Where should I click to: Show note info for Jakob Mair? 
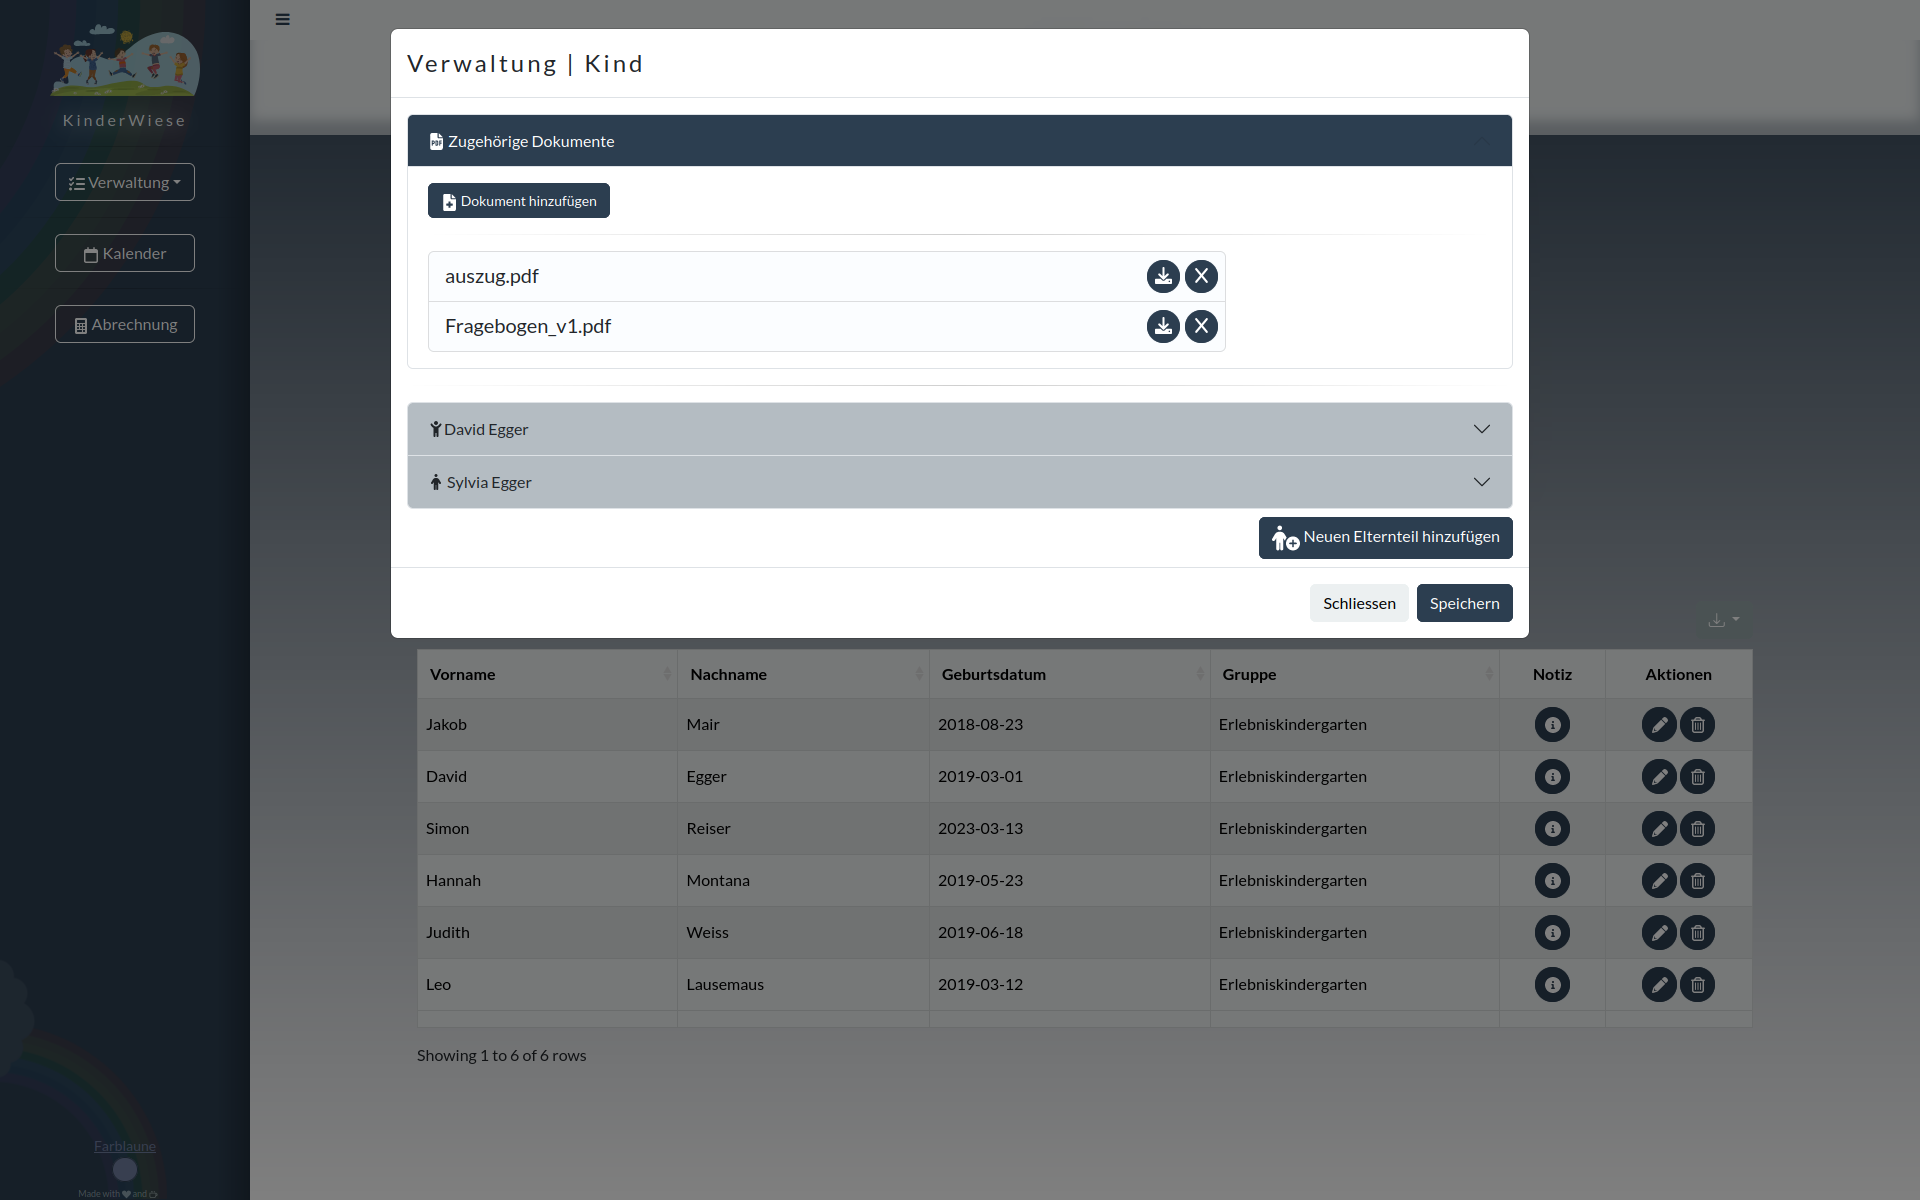[1552, 724]
